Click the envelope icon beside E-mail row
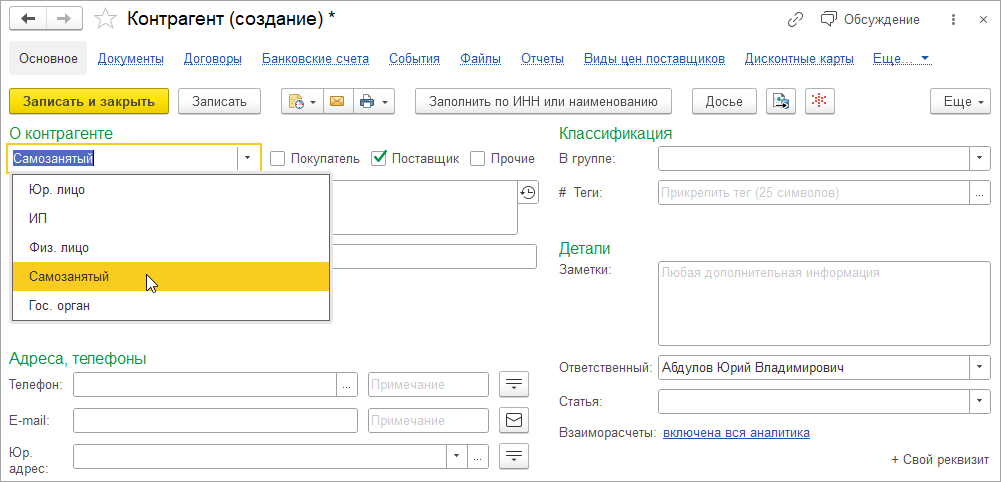Image resolution: width=1001 pixels, height=482 pixels. coord(514,420)
